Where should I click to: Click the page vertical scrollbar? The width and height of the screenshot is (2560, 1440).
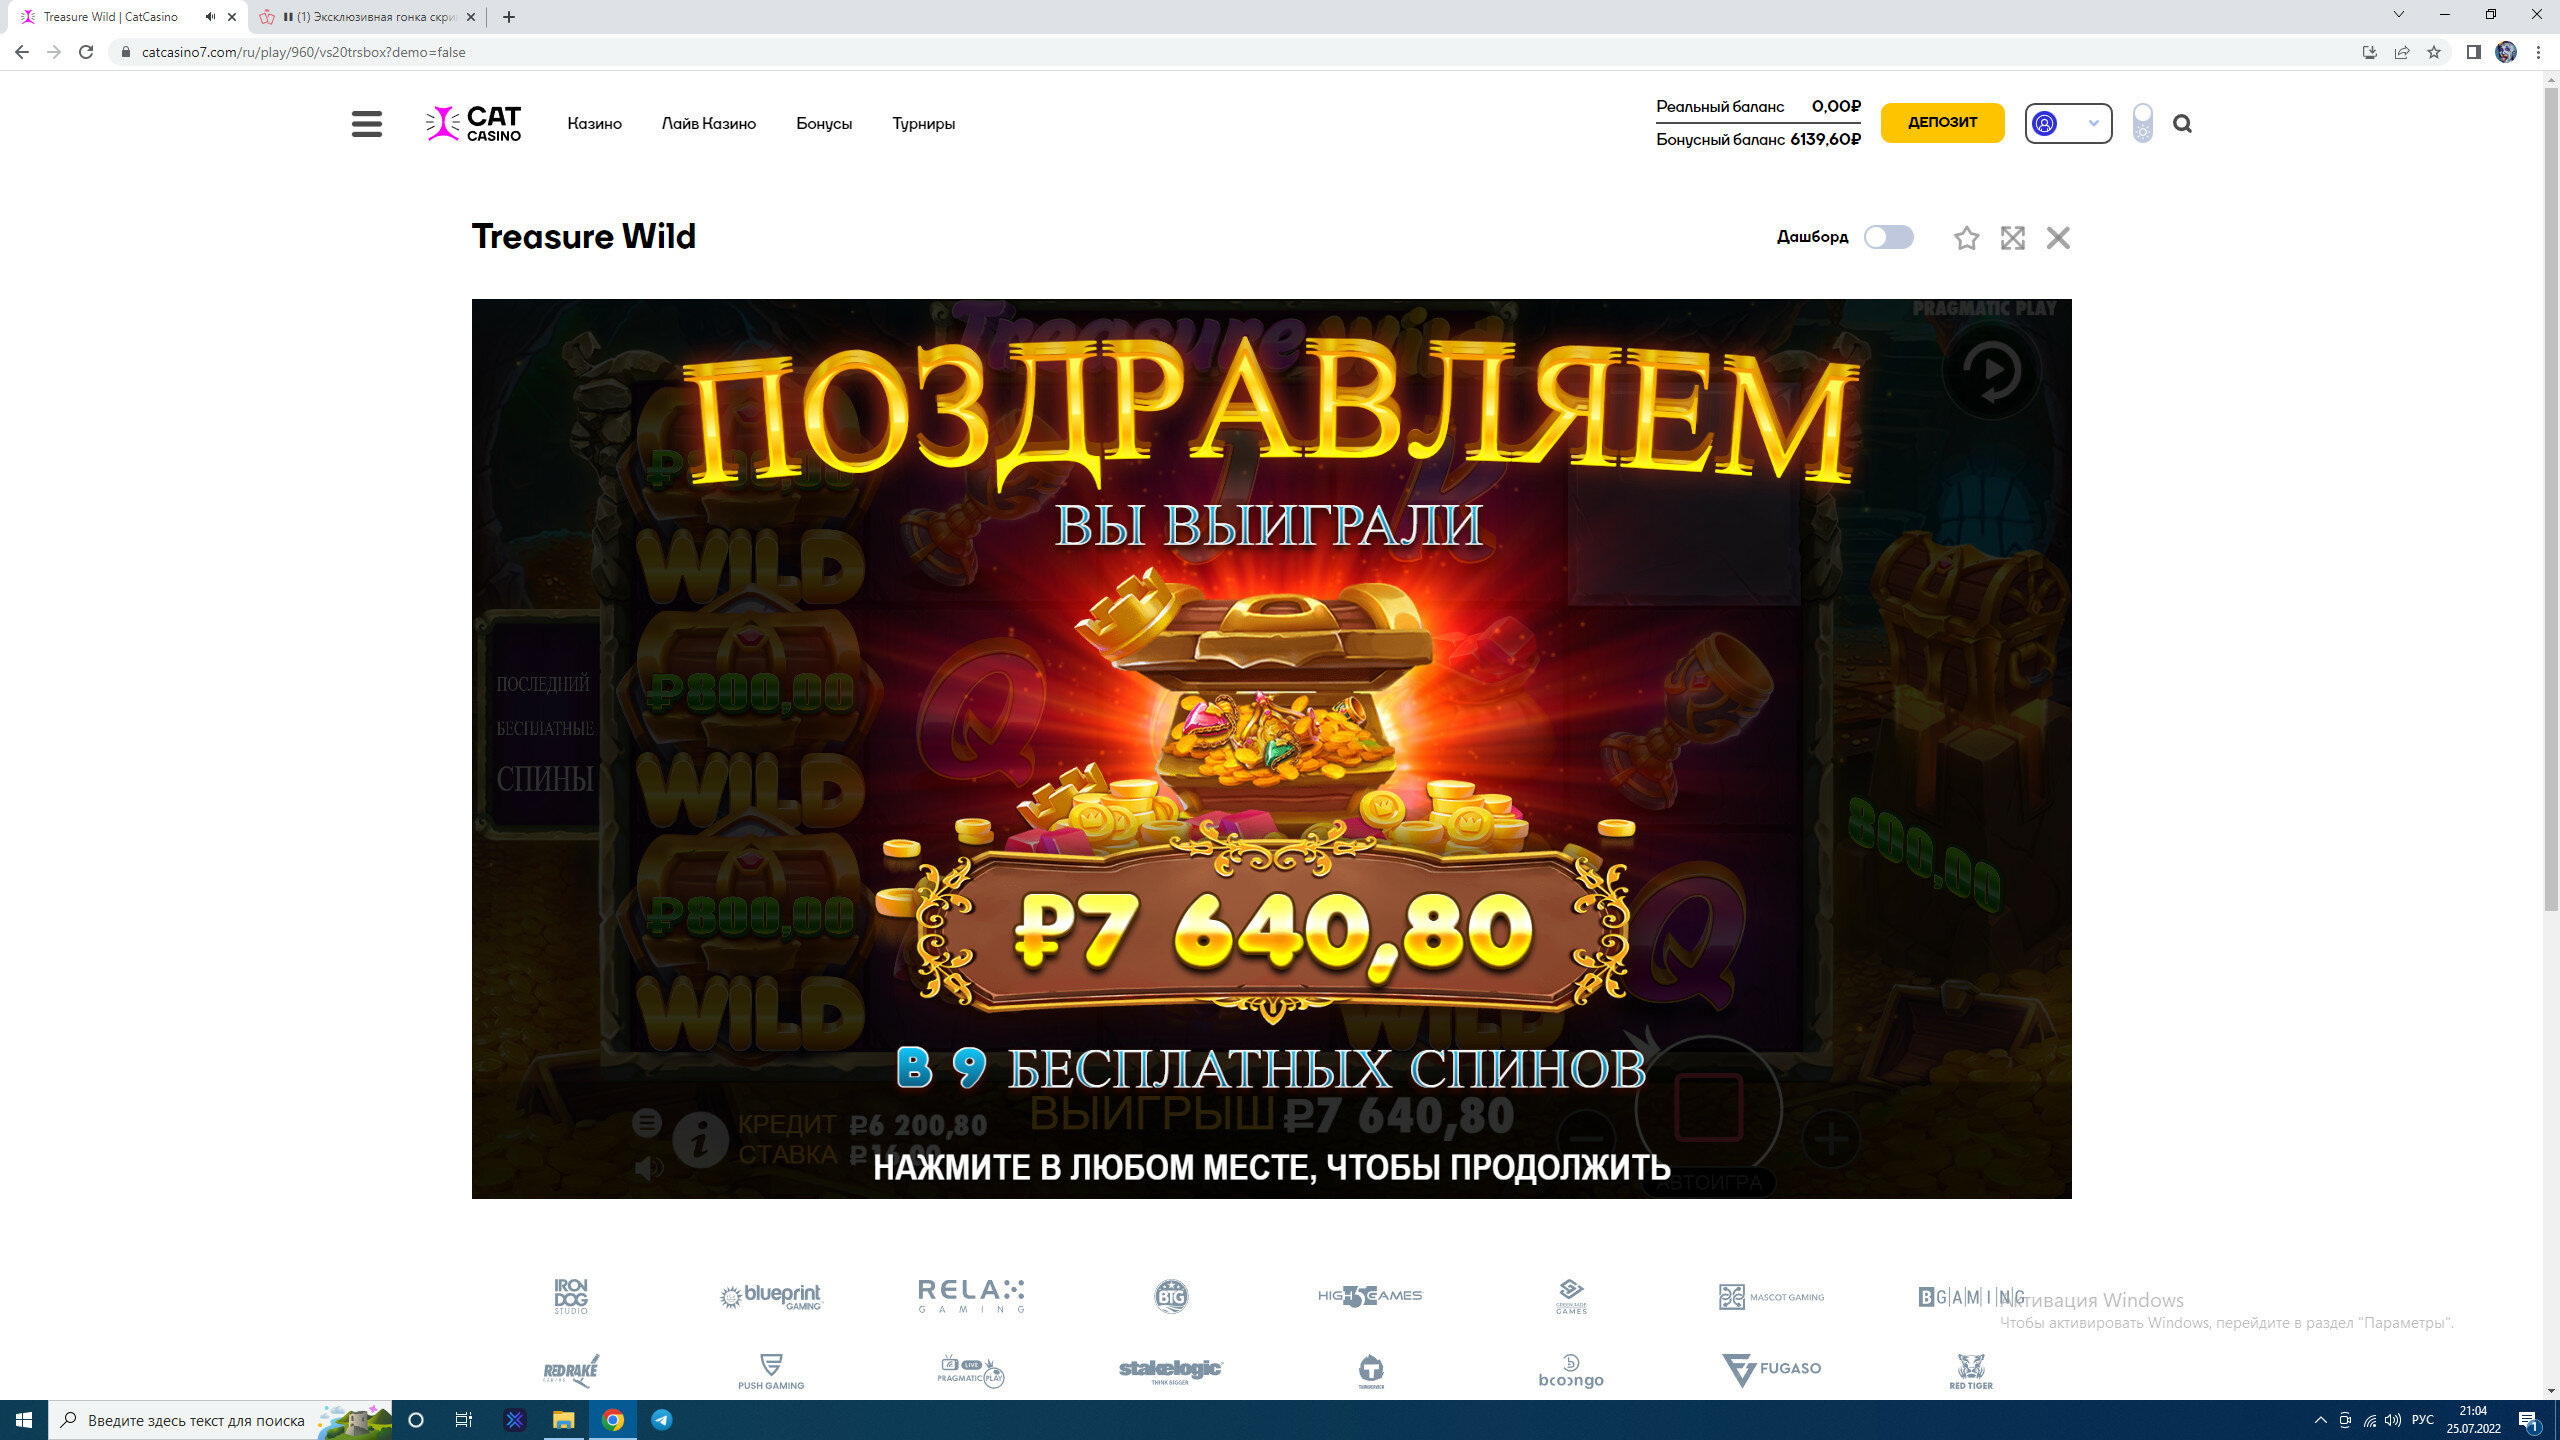click(2550, 500)
